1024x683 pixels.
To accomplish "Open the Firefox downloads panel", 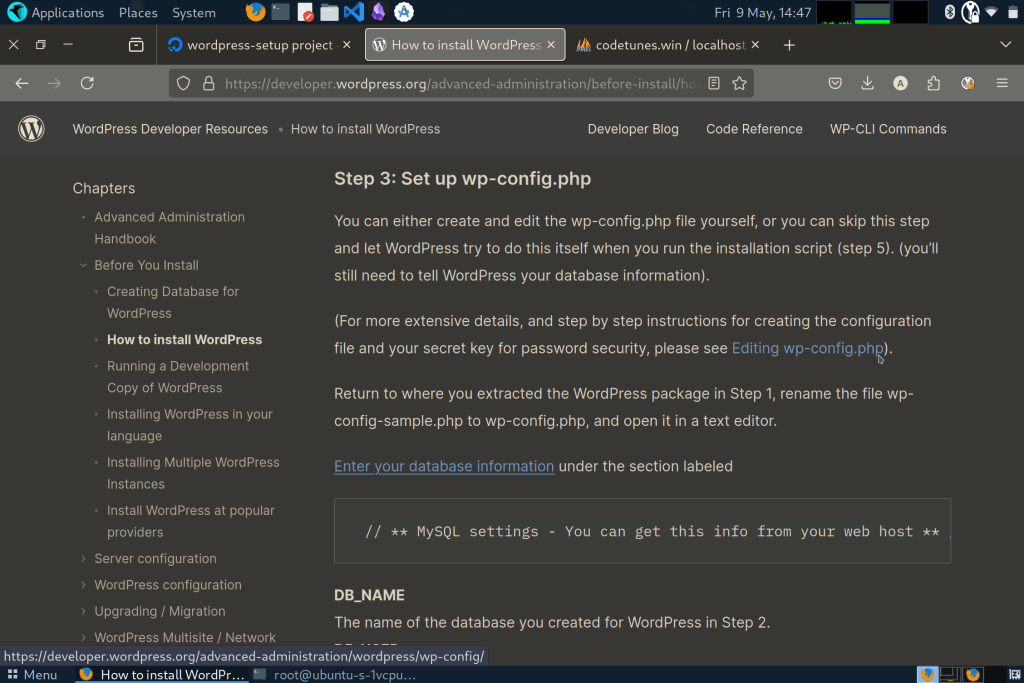I will (x=867, y=83).
